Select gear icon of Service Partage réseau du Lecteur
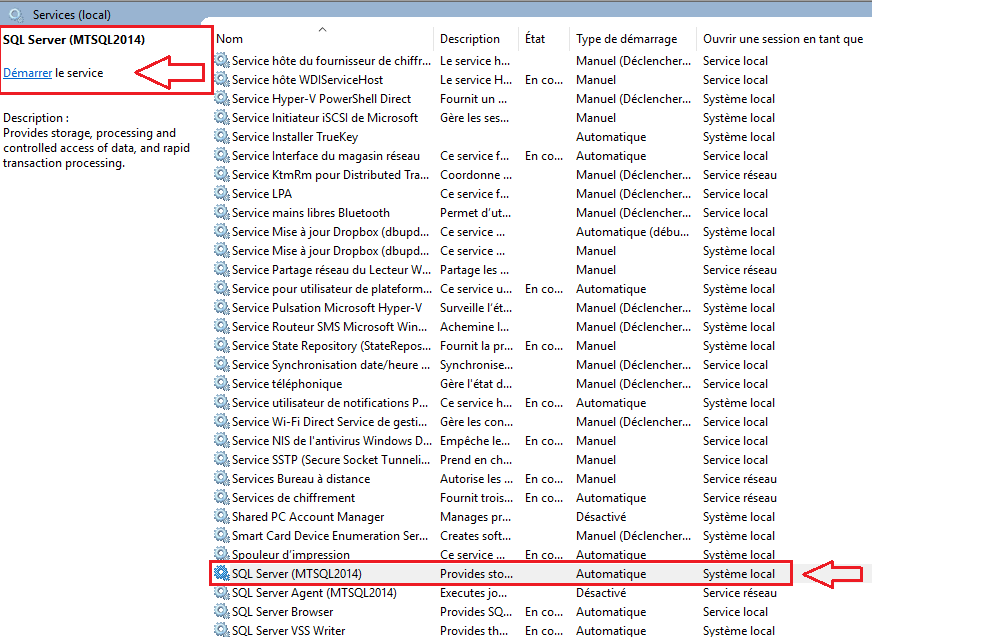 (x=222, y=269)
